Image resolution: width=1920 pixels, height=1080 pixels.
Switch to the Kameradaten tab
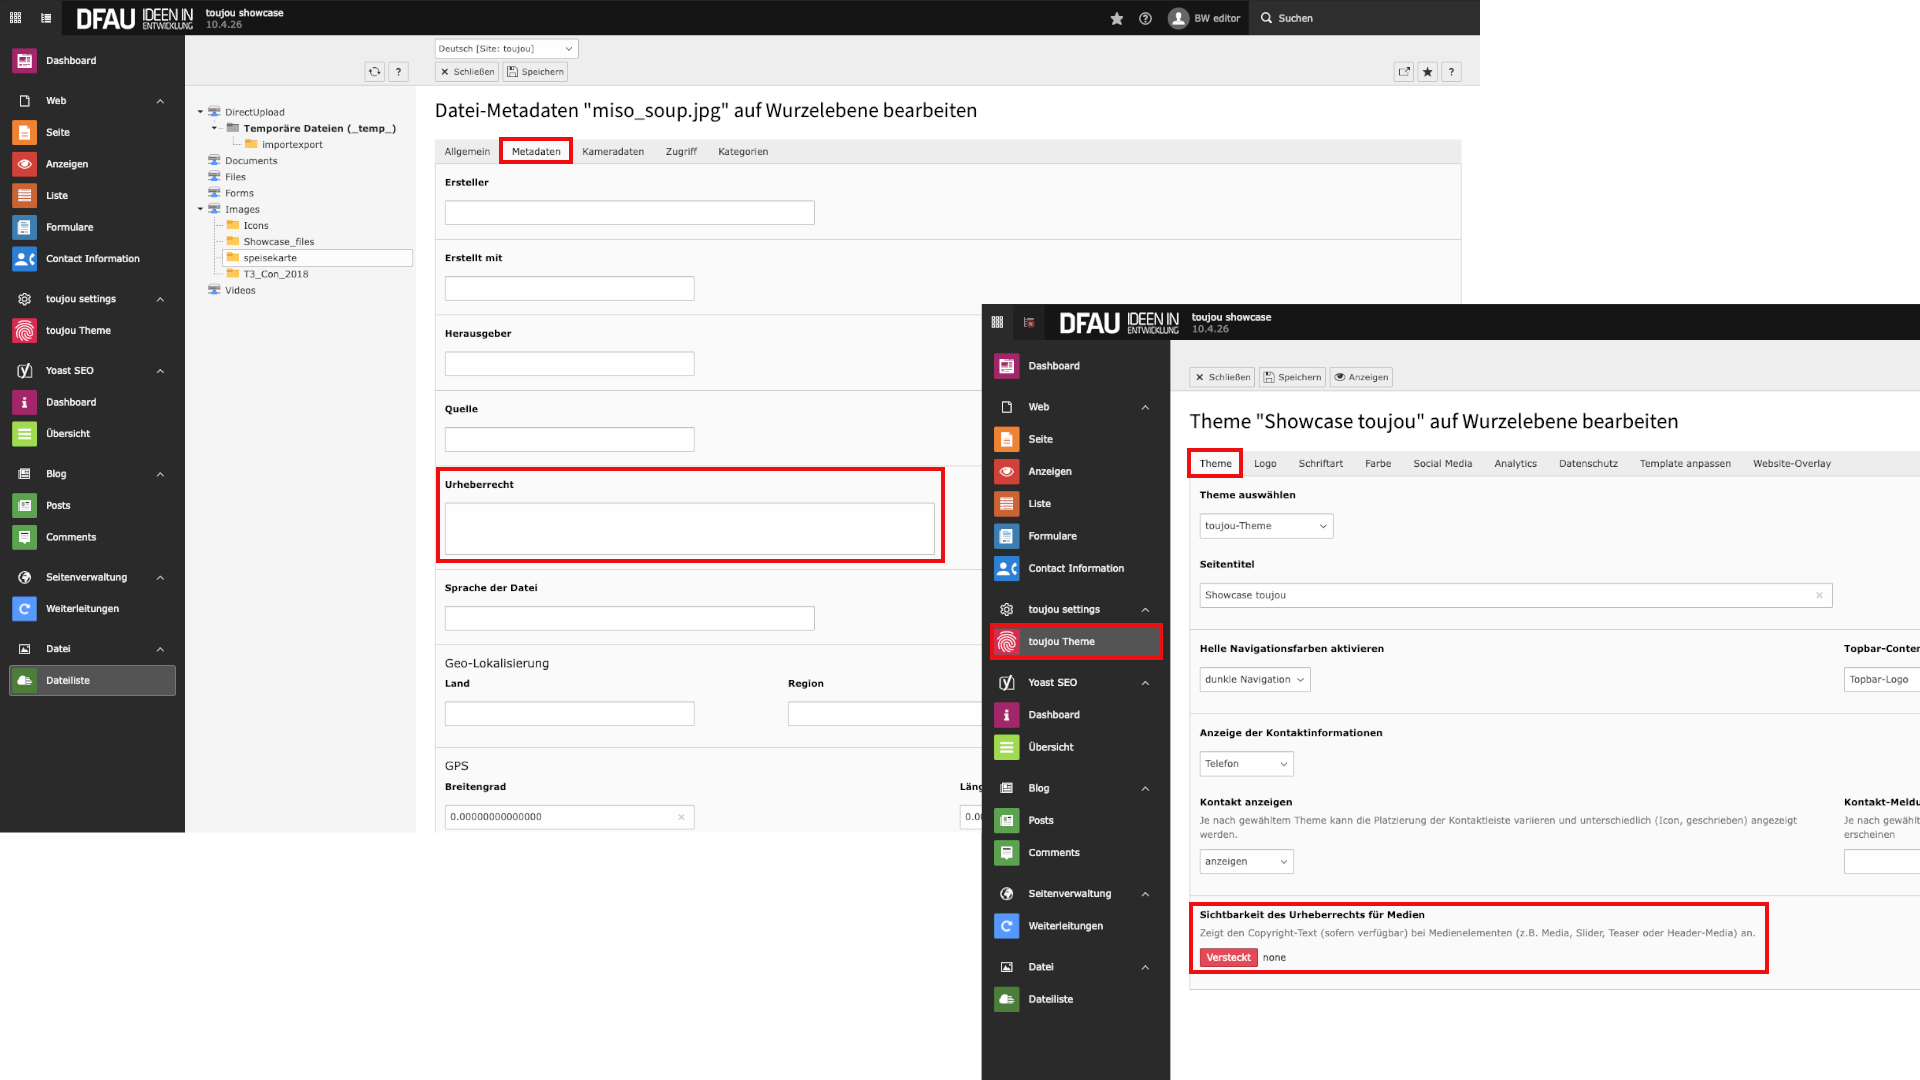[613, 152]
